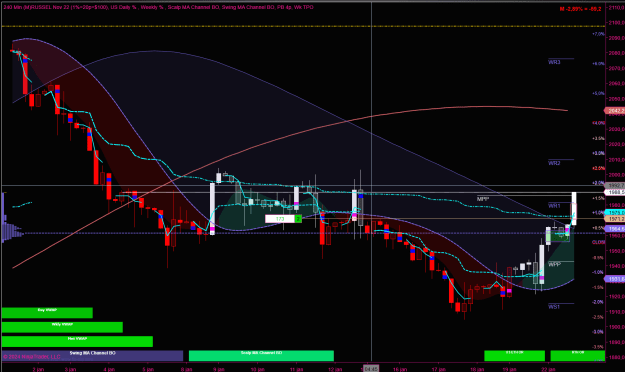Select the longest green VWAP bar
Image resolution: width=625 pixels, height=372 pixels.
click(x=77, y=341)
